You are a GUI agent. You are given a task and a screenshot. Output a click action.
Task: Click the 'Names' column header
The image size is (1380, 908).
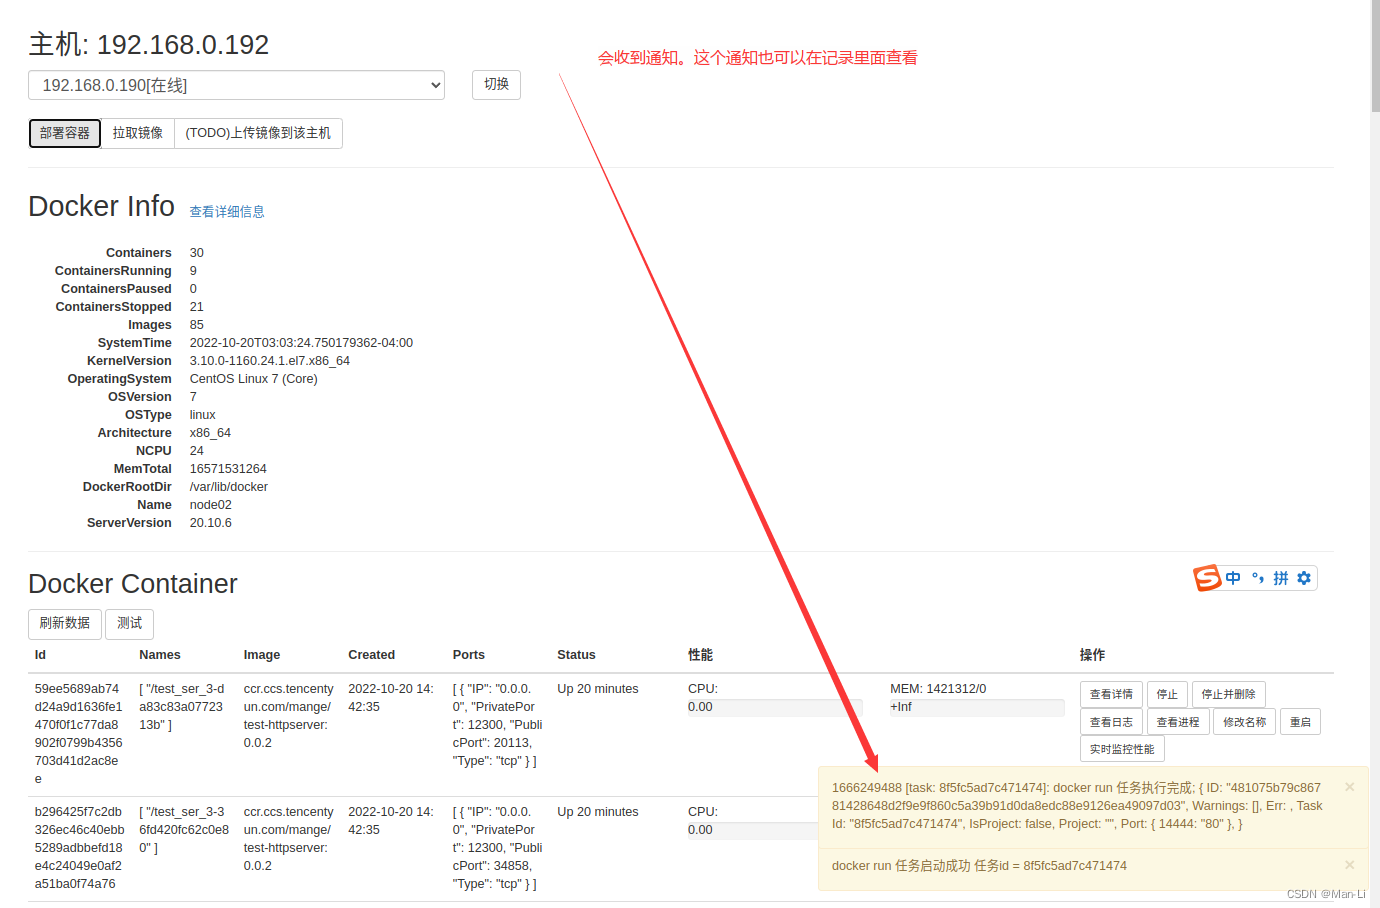point(160,655)
